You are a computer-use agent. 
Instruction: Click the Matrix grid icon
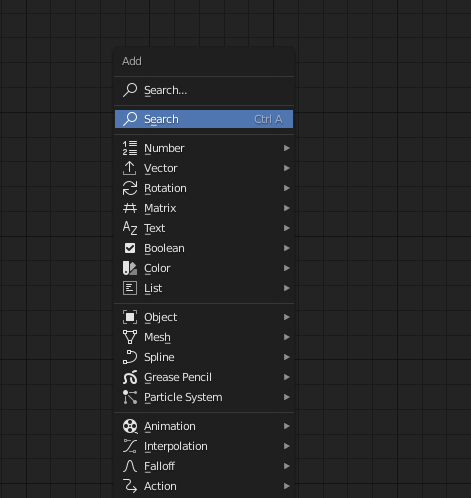(x=130, y=208)
